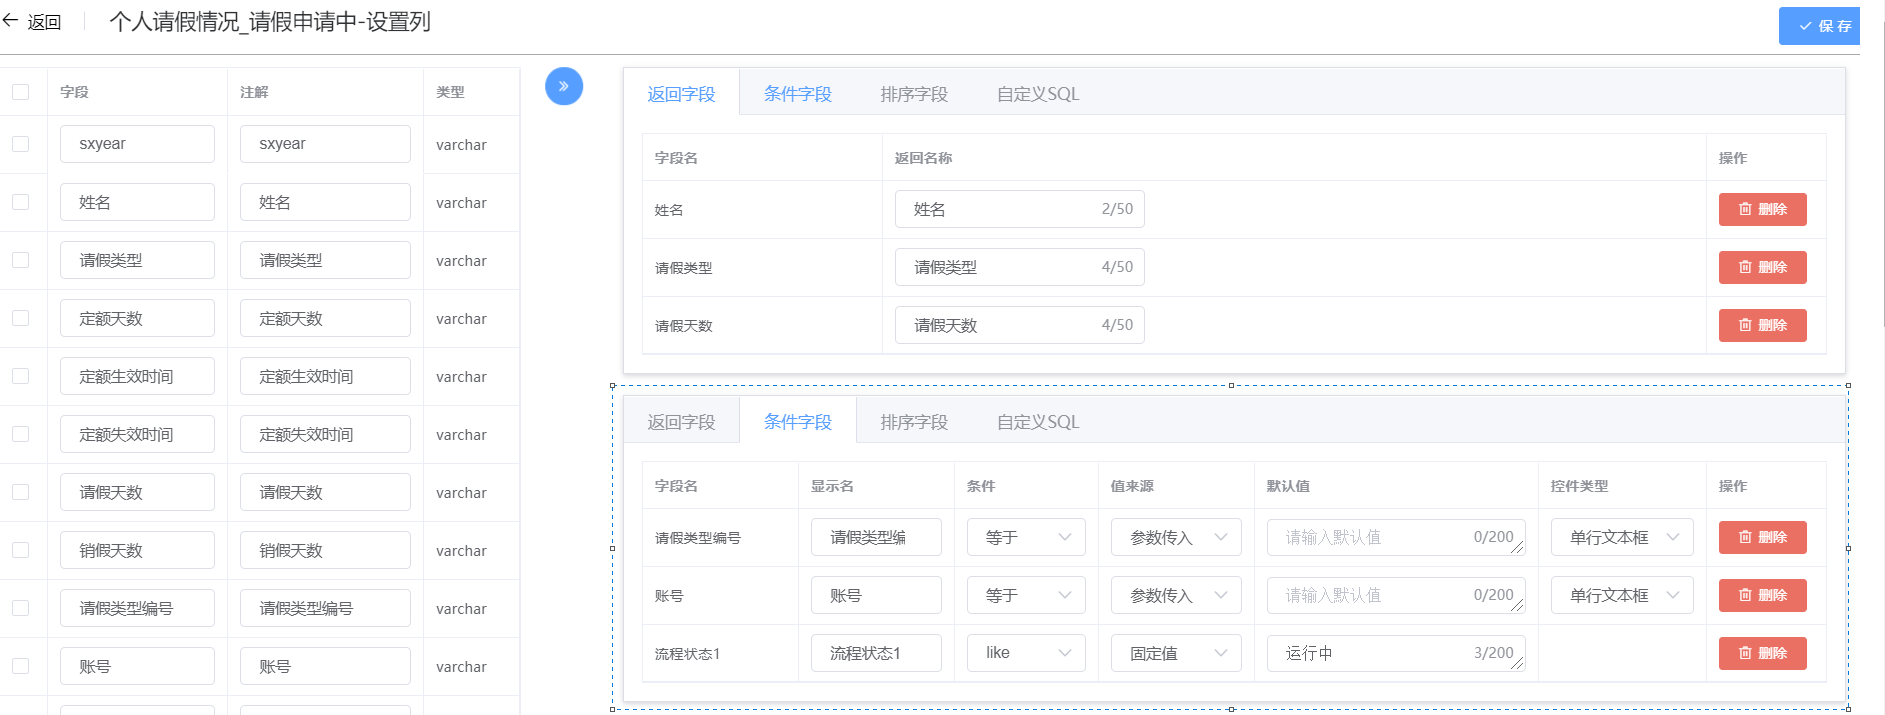1885x715 pixels.
Task: Click the blue double-arrow move button
Action: [x=563, y=86]
